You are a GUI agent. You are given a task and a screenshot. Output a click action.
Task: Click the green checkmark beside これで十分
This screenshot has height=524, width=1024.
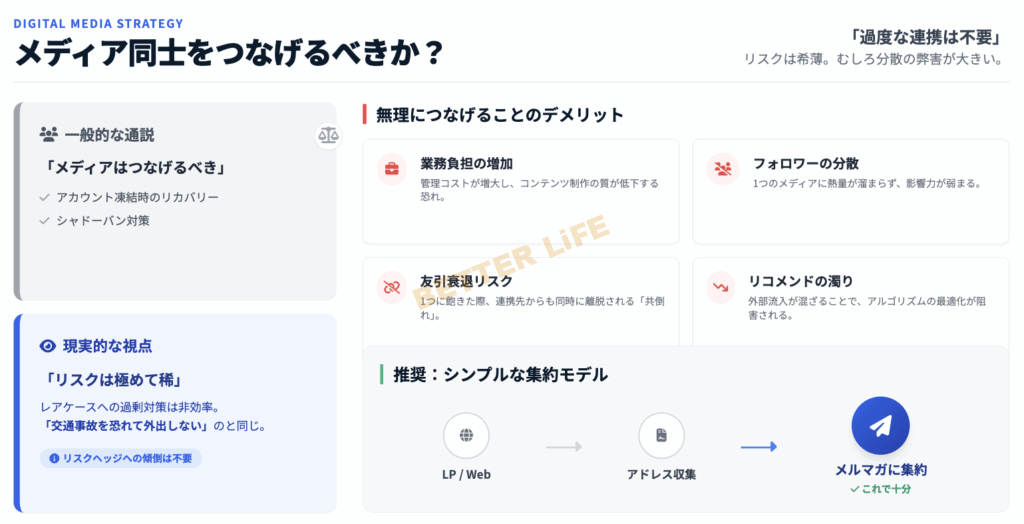coord(854,489)
